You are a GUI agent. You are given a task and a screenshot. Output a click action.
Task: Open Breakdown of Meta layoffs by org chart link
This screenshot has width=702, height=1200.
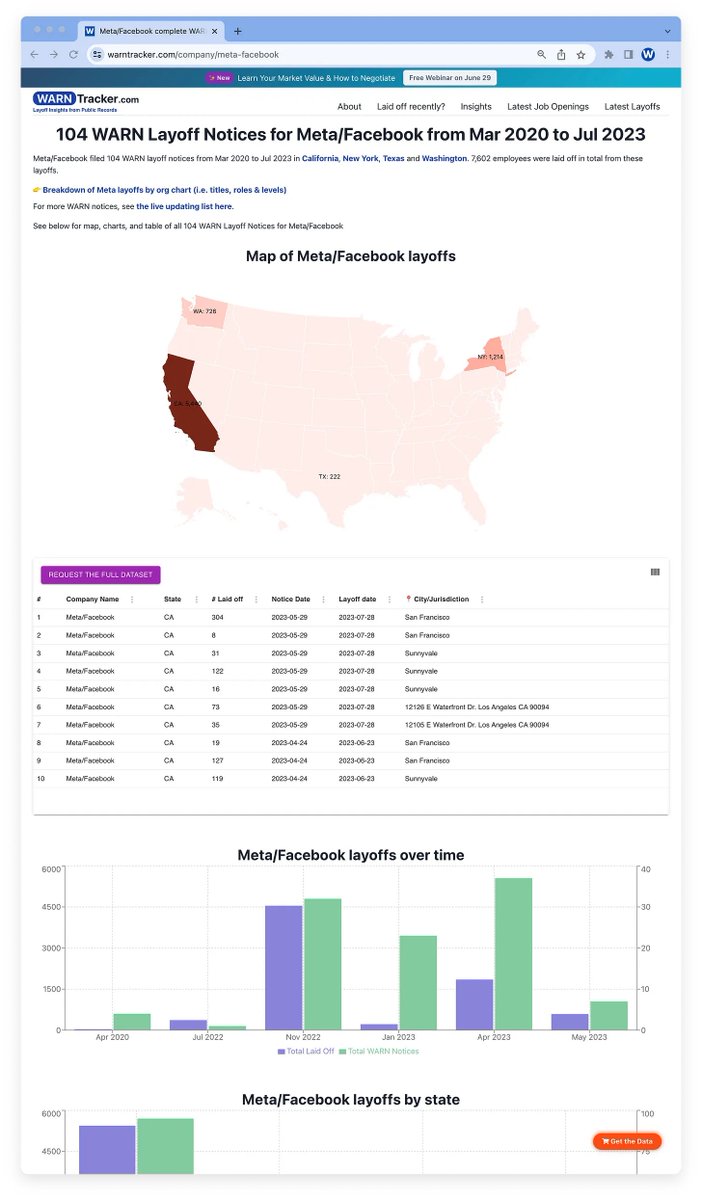pos(164,189)
